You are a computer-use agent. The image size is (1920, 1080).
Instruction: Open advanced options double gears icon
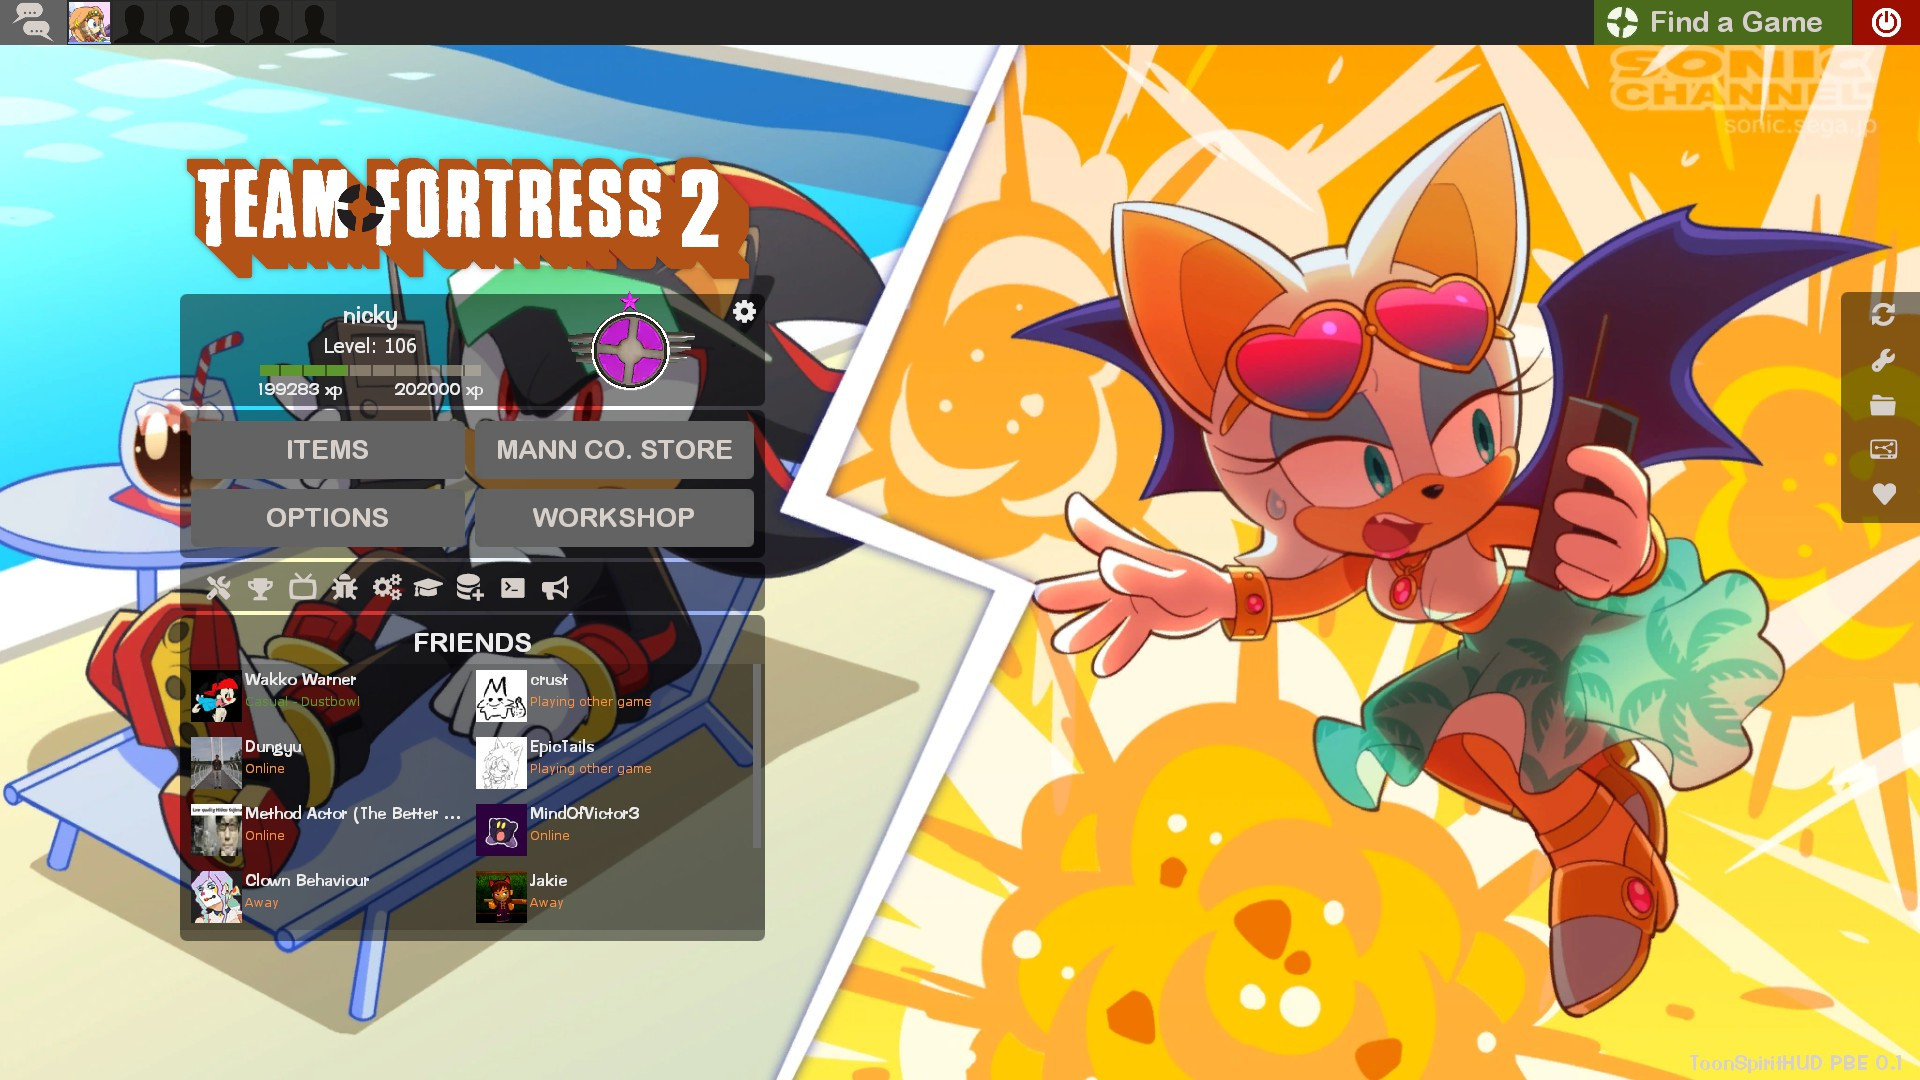click(x=387, y=587)
